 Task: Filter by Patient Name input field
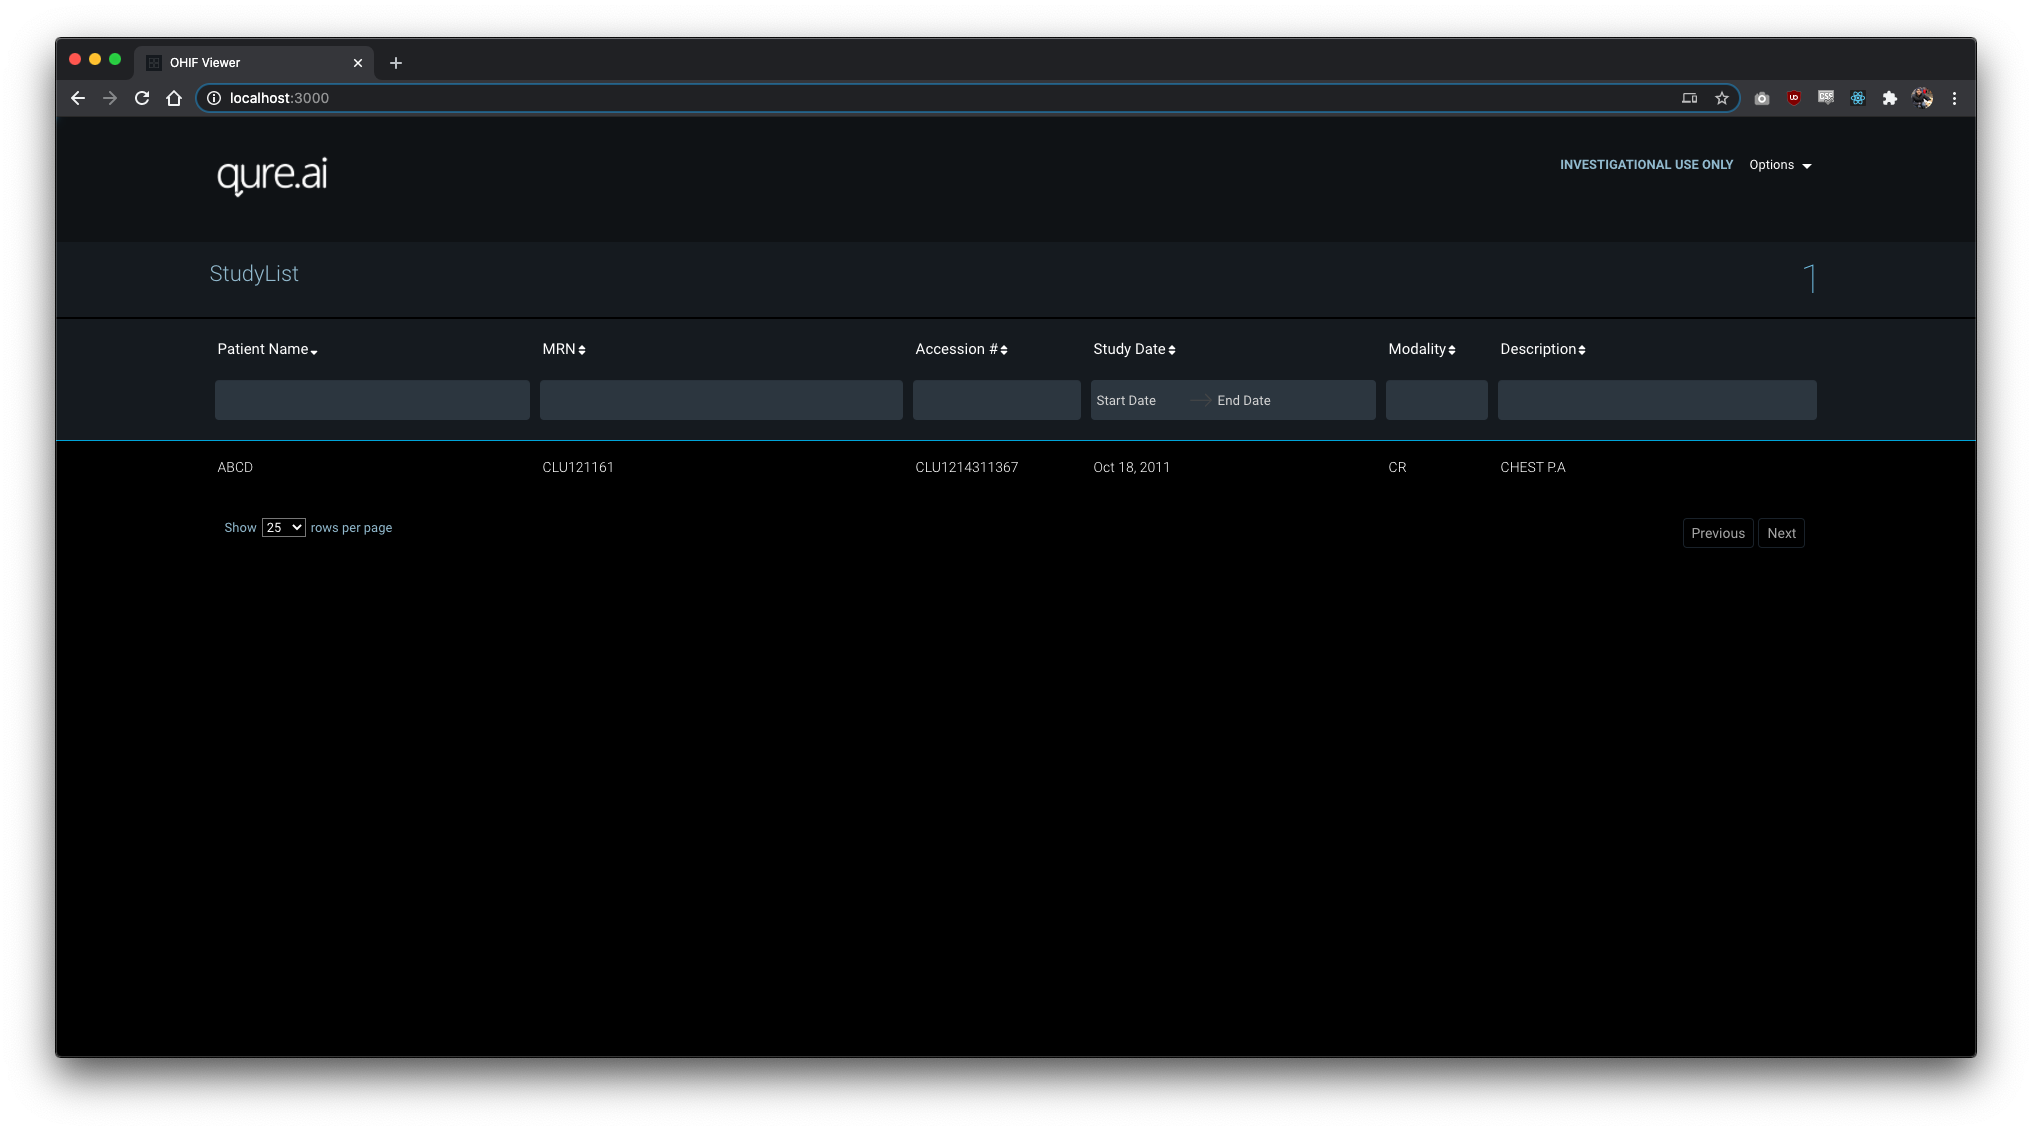click(x=372, y=400)
